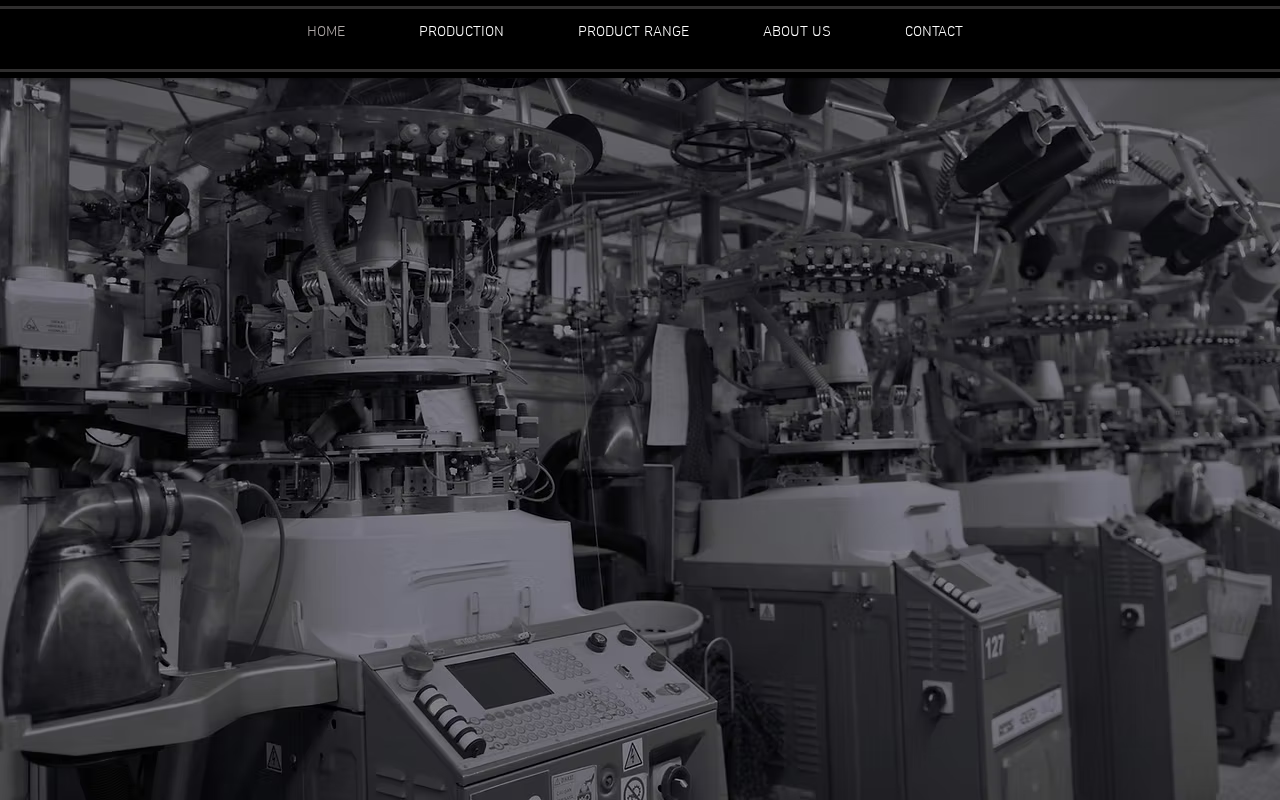Click the number 127 label on the machine
The width and height of the screenshot is (1280, 800).
pos(994,647)
